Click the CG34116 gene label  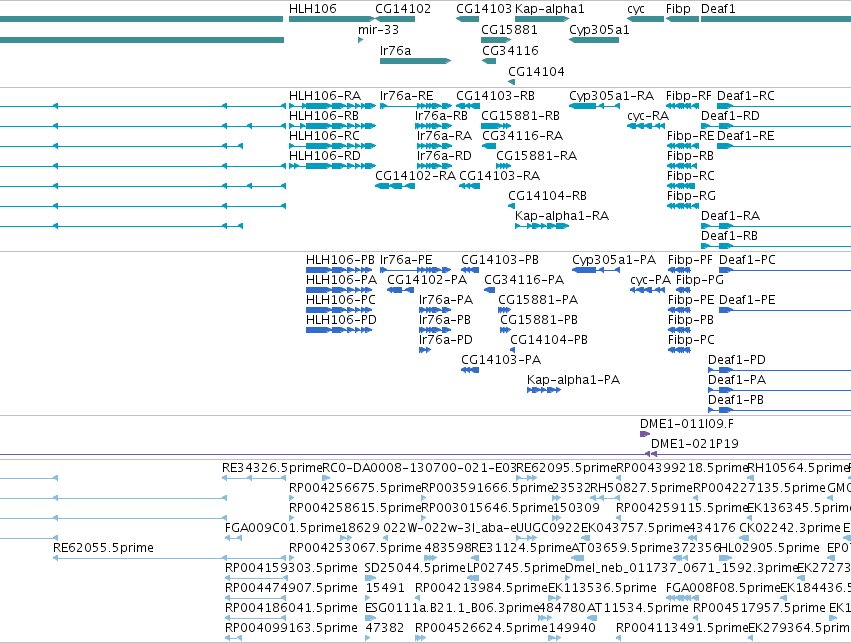coord(510,51)
